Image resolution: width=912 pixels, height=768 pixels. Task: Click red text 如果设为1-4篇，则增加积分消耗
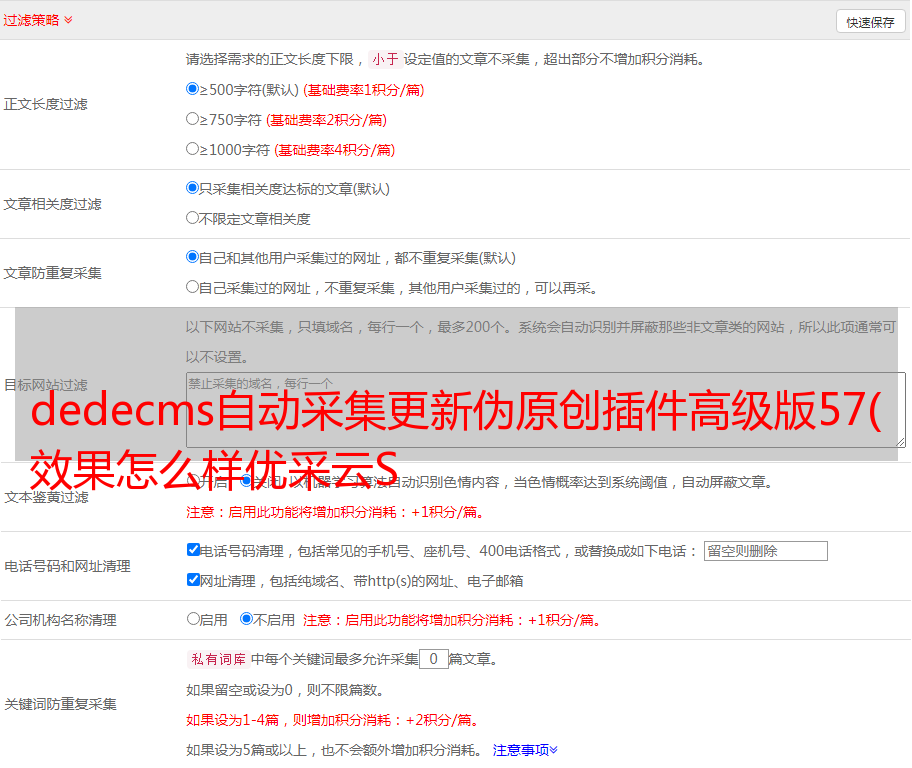coord(333,720)
